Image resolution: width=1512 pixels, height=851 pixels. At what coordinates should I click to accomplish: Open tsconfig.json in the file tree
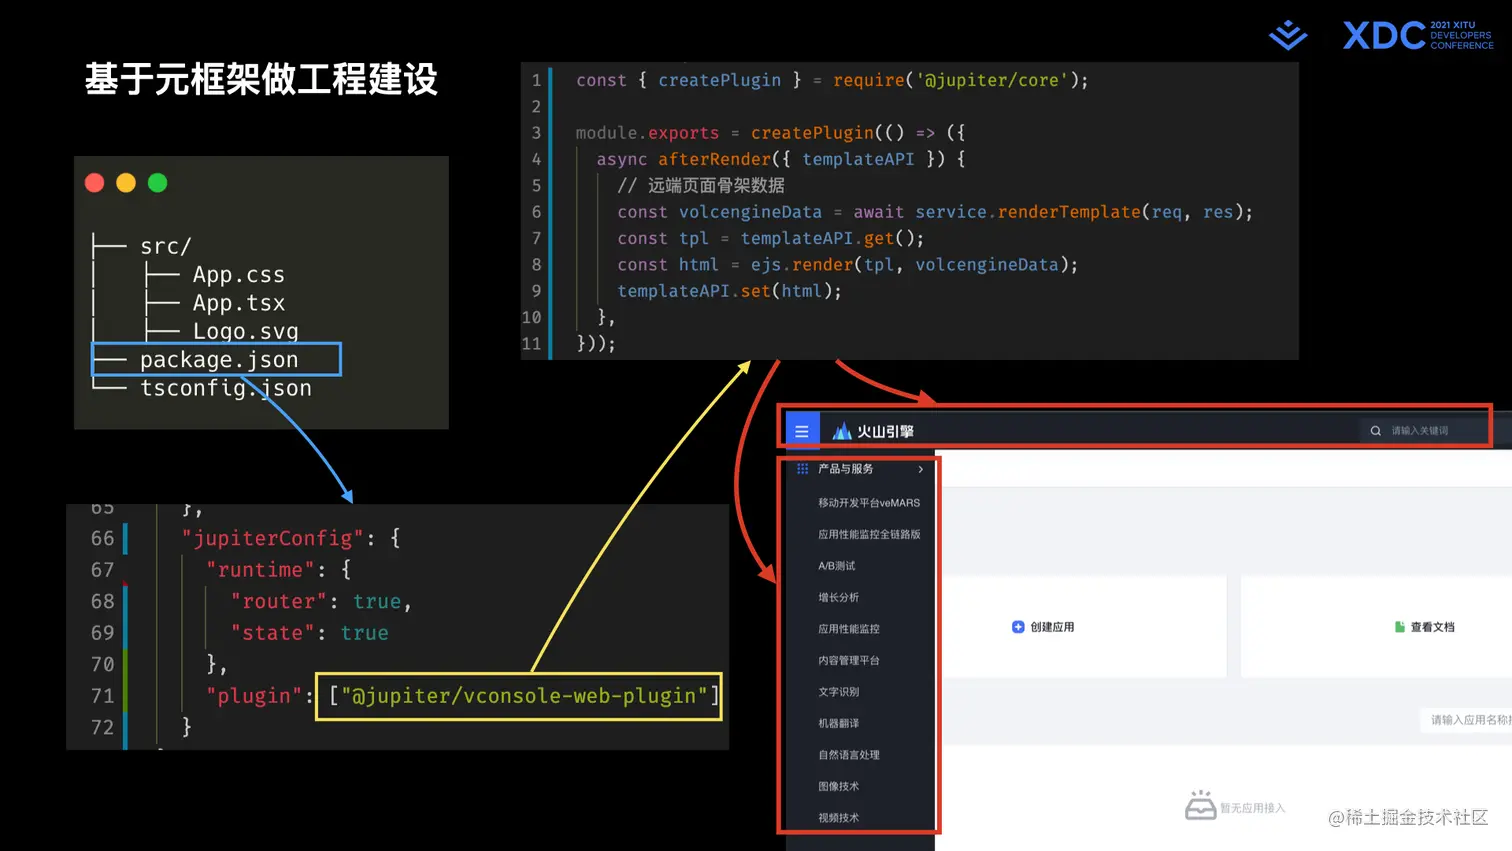click(x=226, y=388)
